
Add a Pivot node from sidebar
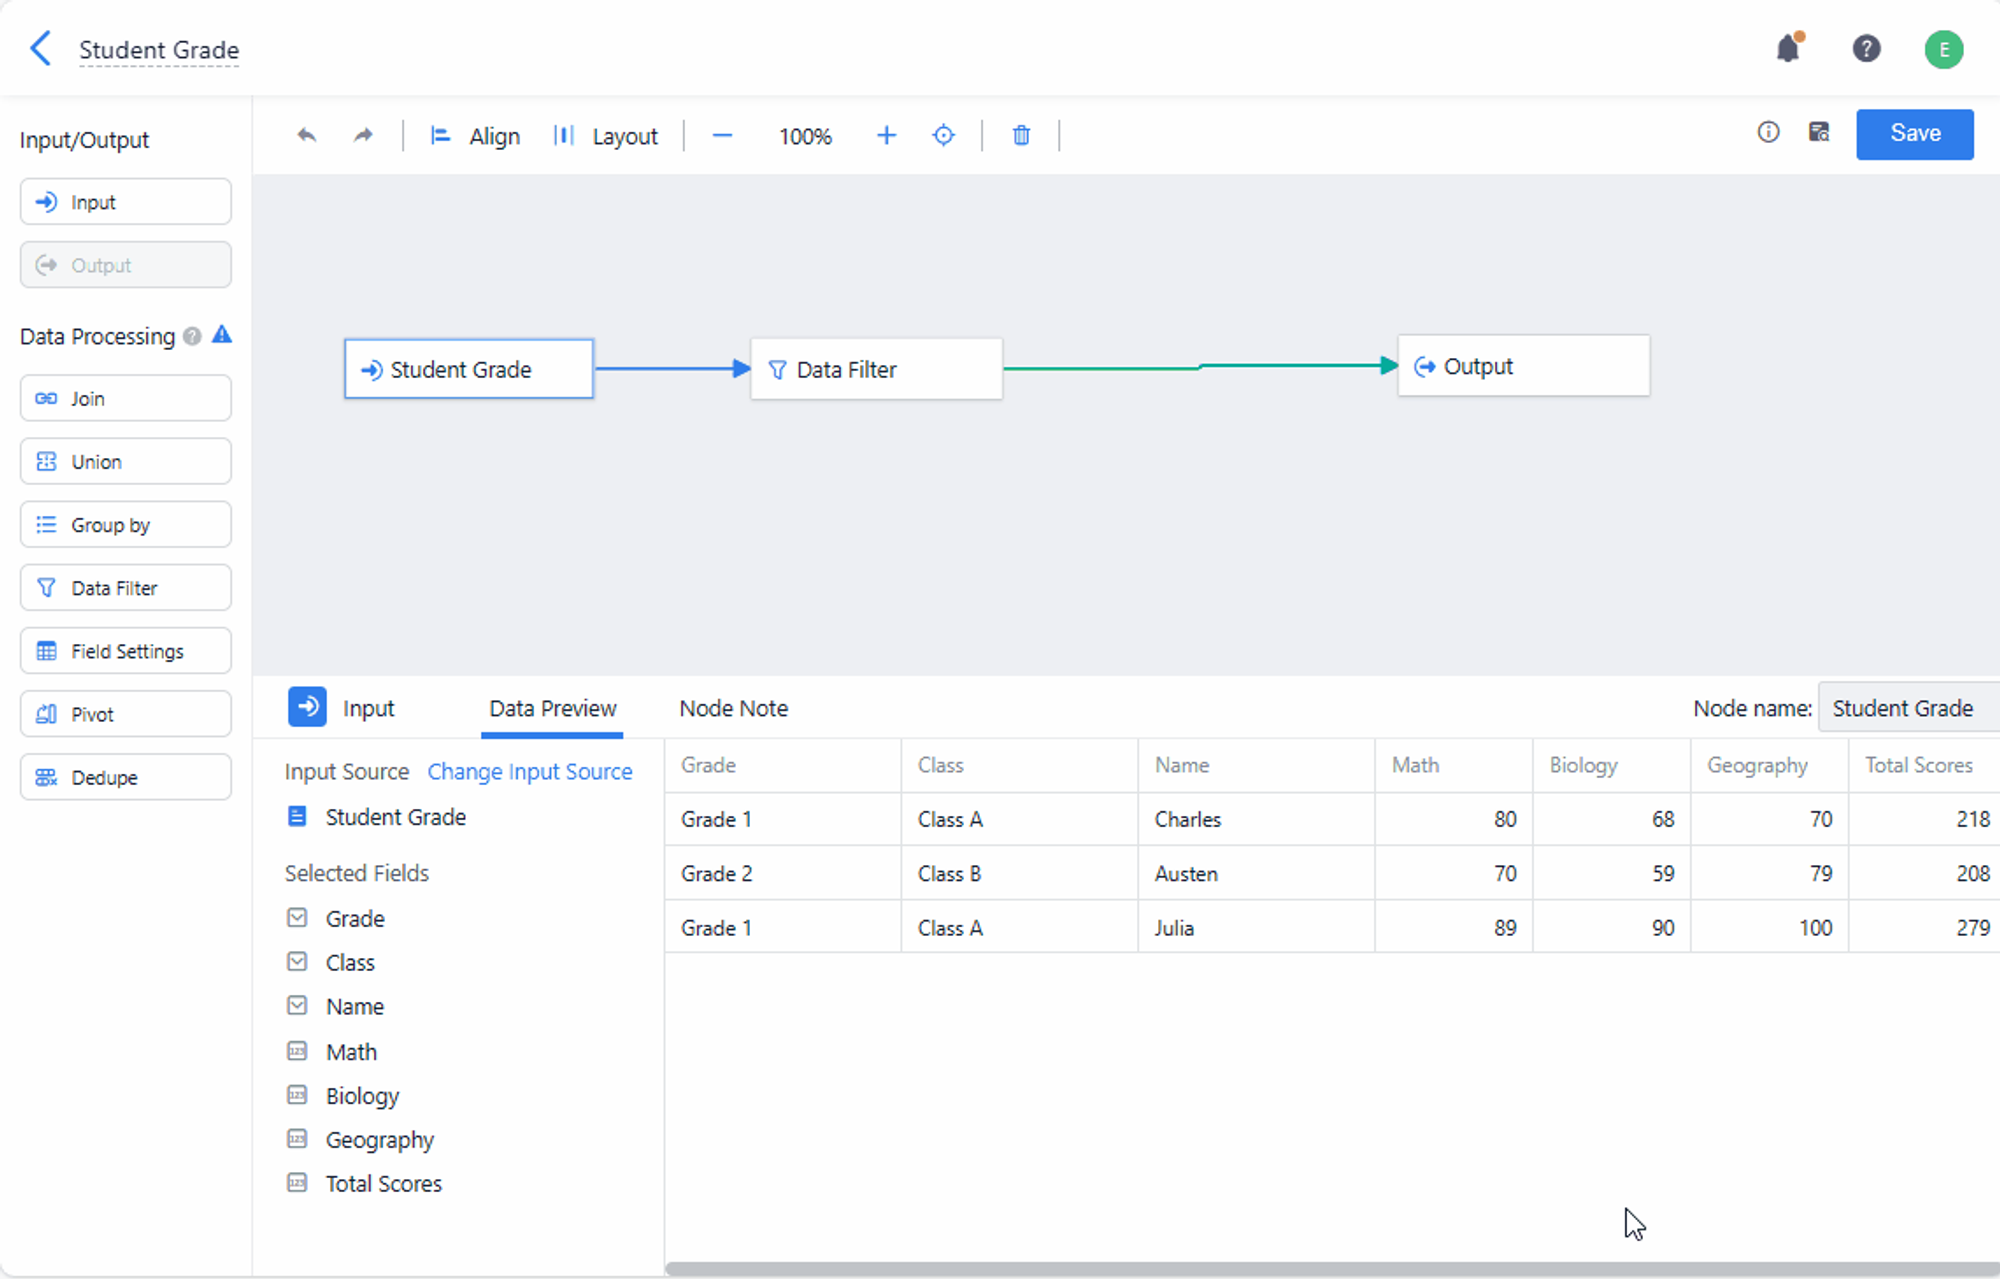coord(126,714)
